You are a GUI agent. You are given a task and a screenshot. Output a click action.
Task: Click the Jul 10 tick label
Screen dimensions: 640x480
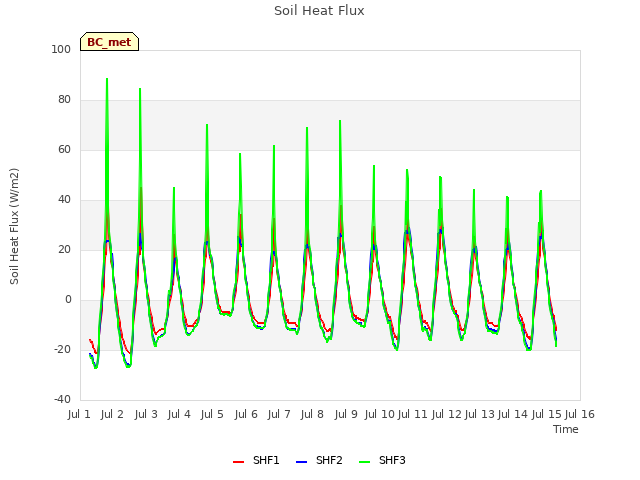[380, 414]
